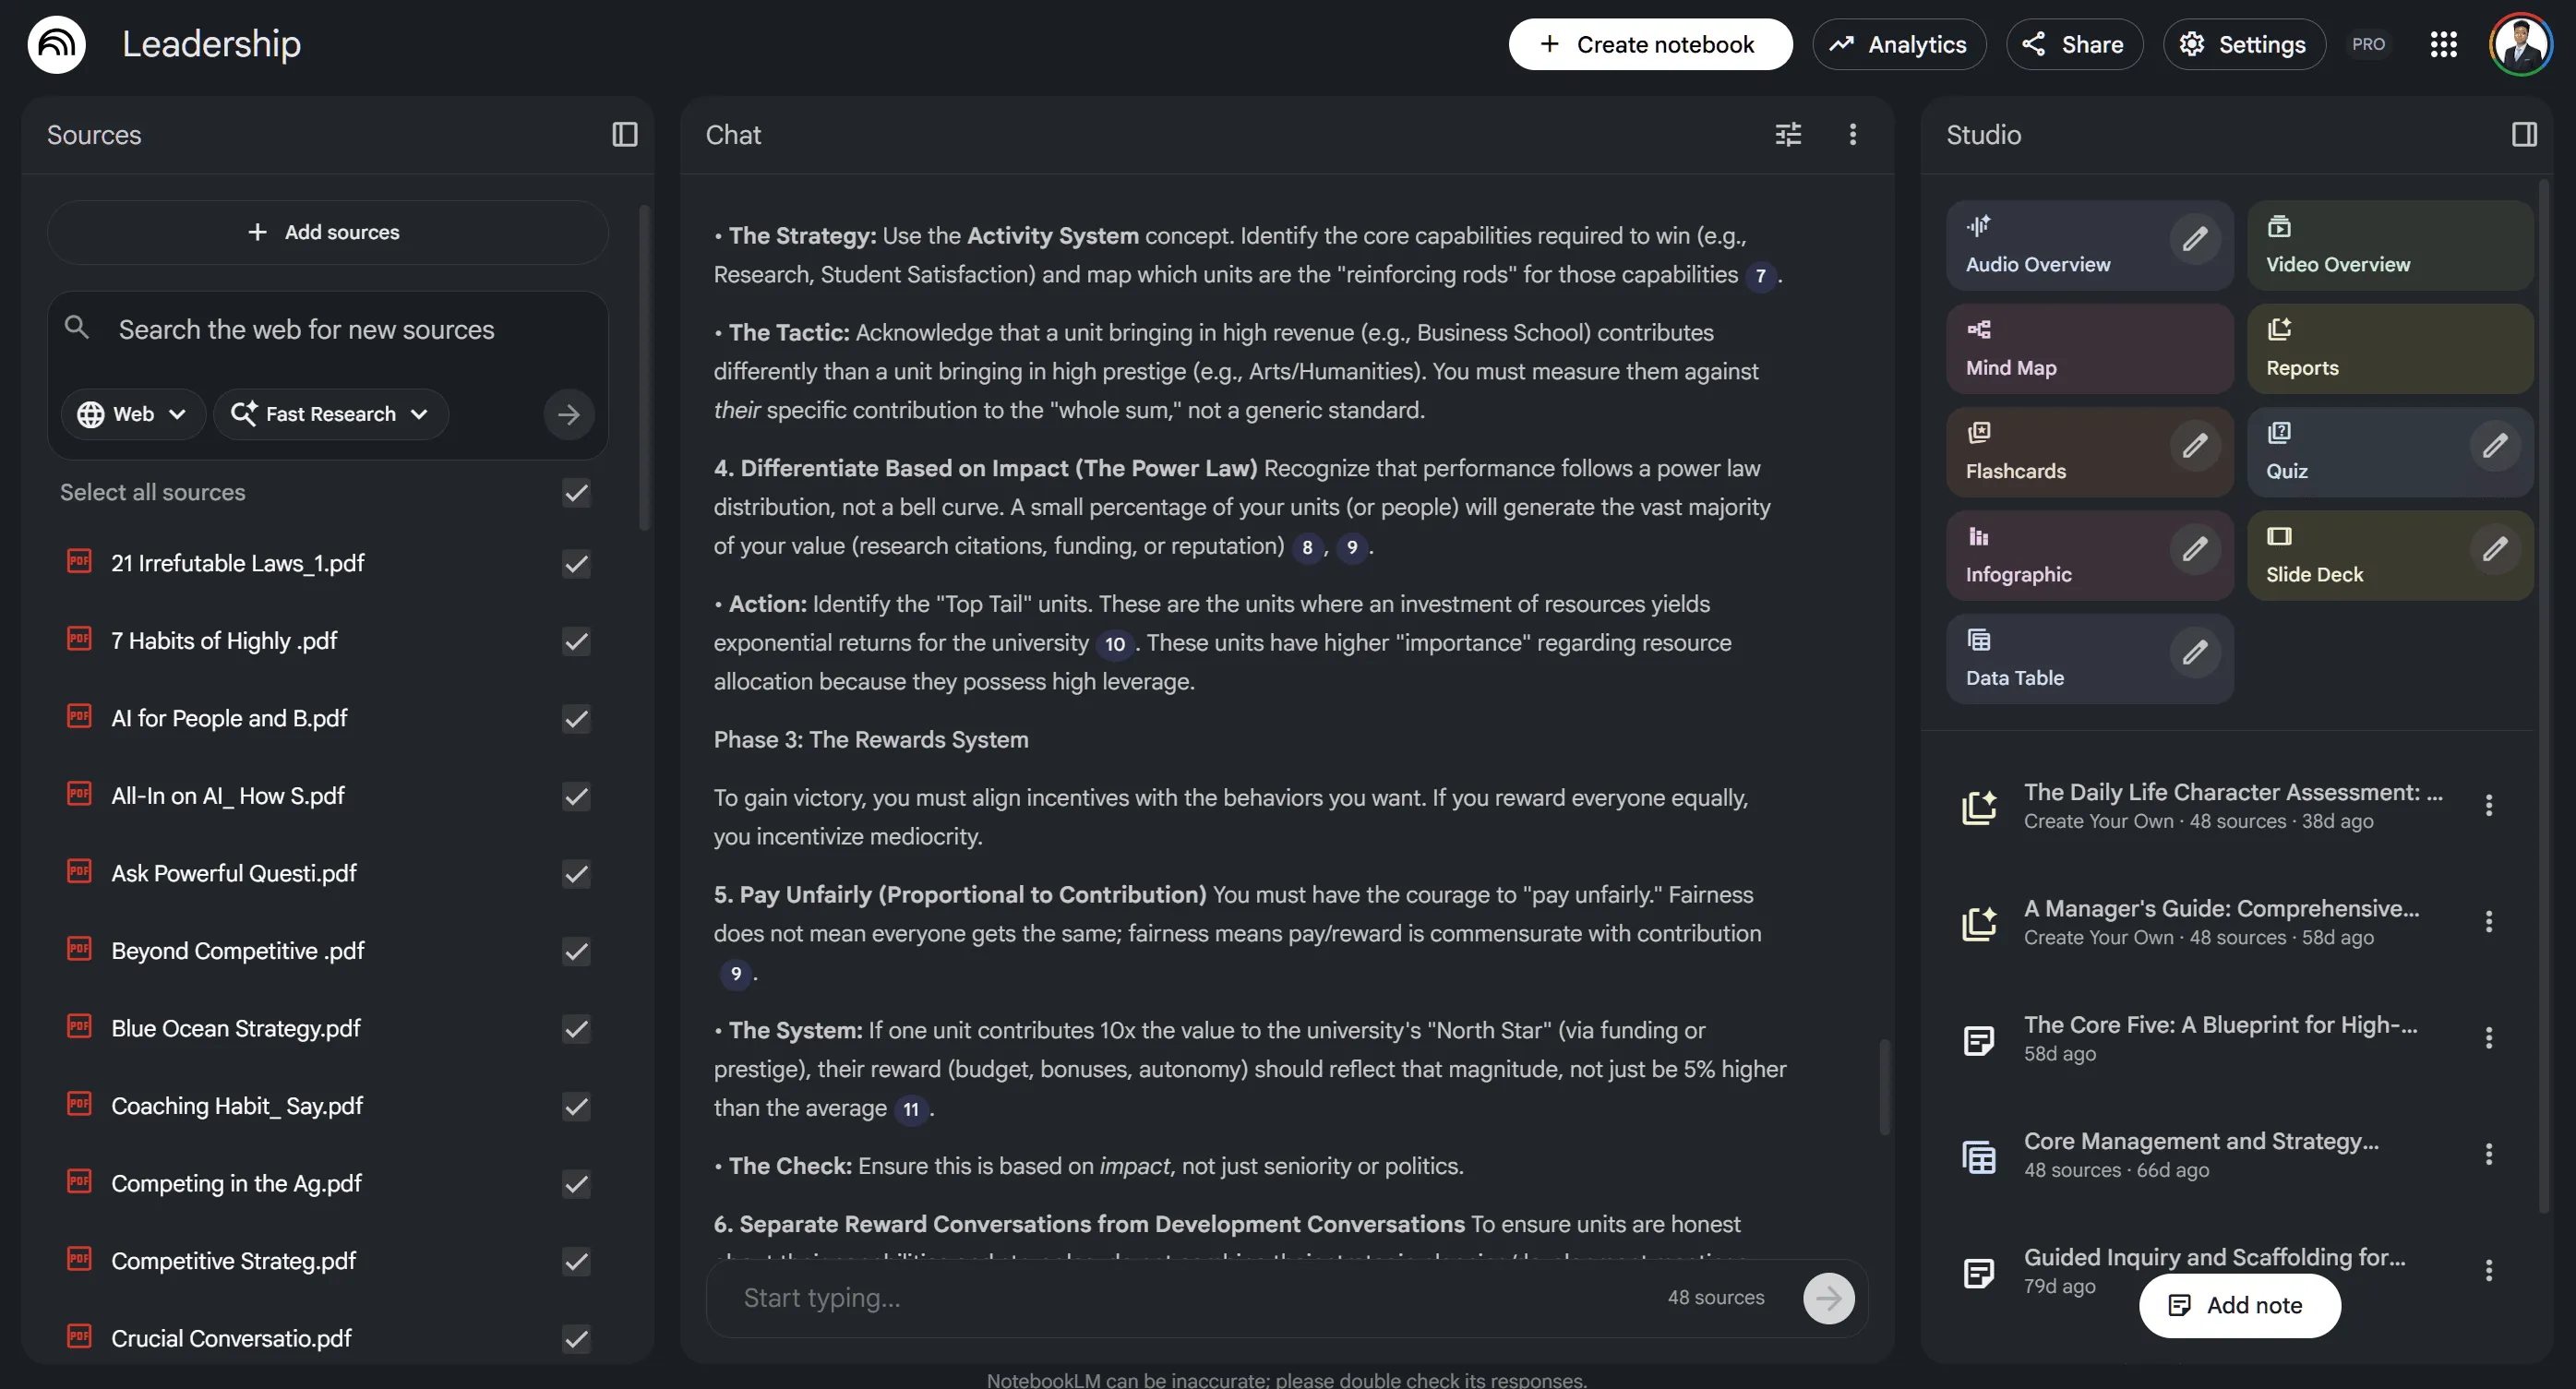The height and width of the screenshot is (1389, 2576).
Task: Edit Infographic customization pencil
Action: point(2195,549)
